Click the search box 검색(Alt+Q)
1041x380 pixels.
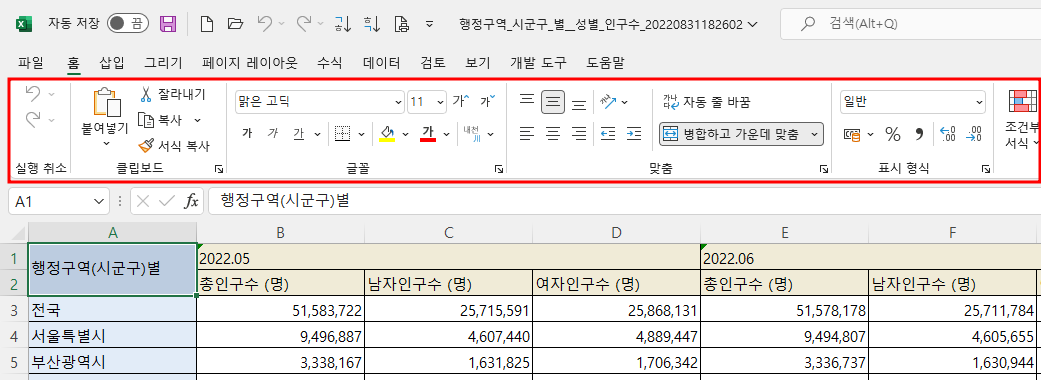910,24
